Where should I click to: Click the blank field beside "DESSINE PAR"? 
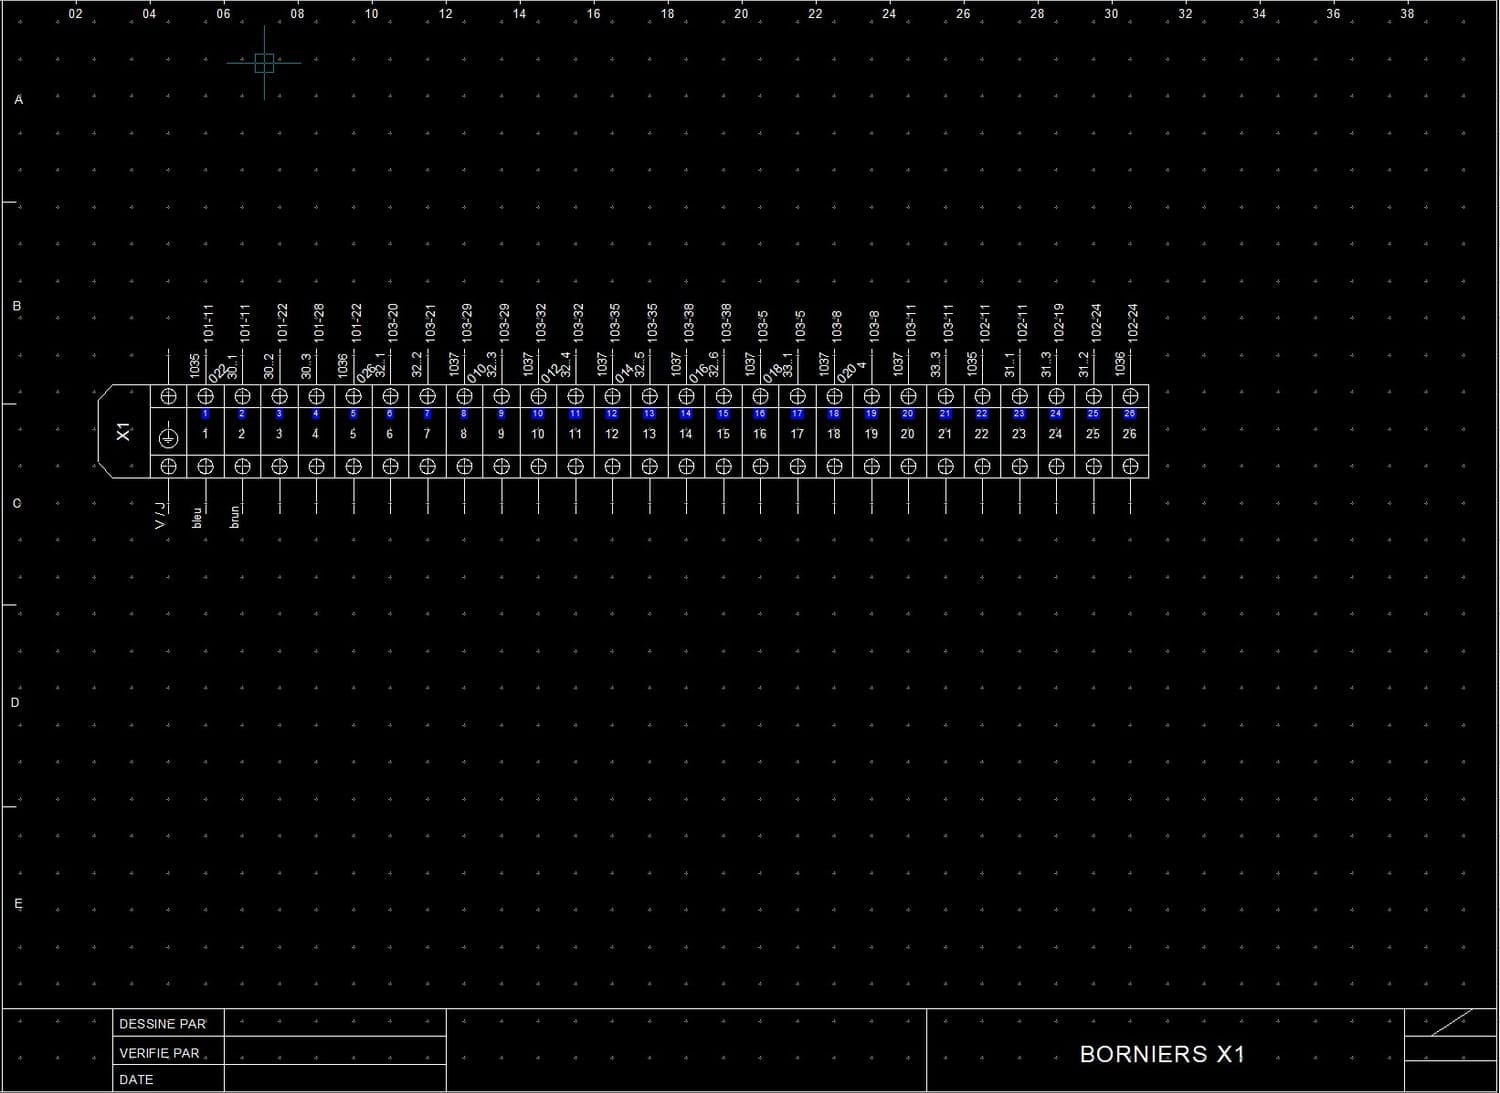coord(335,1023)
